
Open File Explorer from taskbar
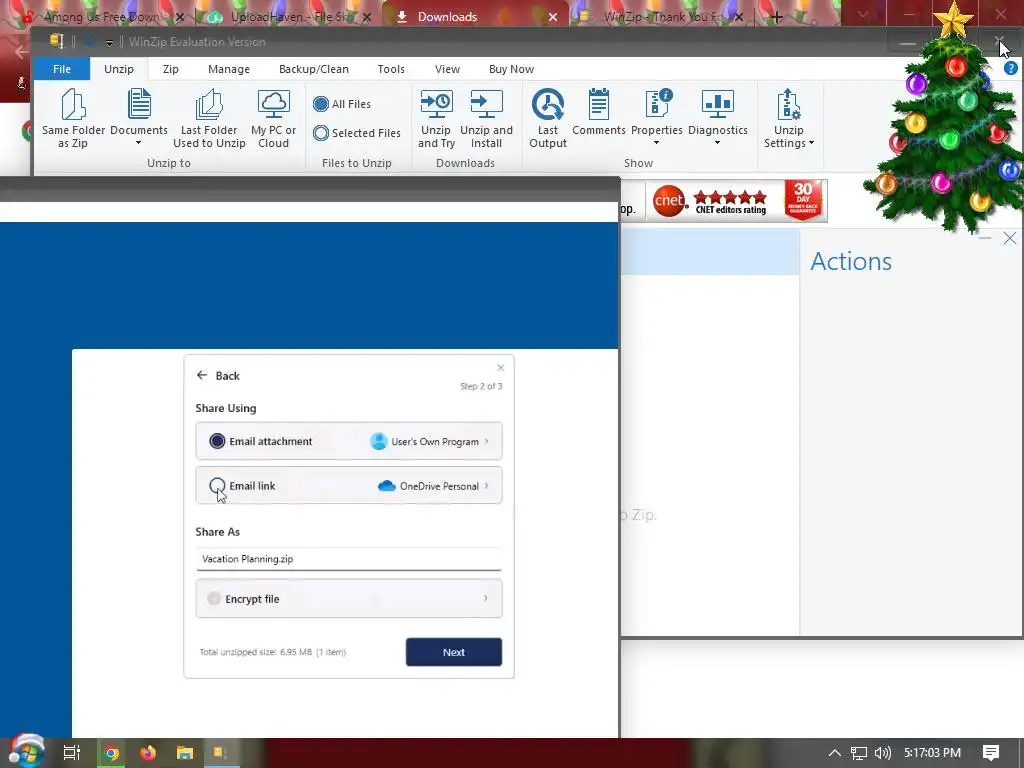pyautogui.click(x=185, y=753)
